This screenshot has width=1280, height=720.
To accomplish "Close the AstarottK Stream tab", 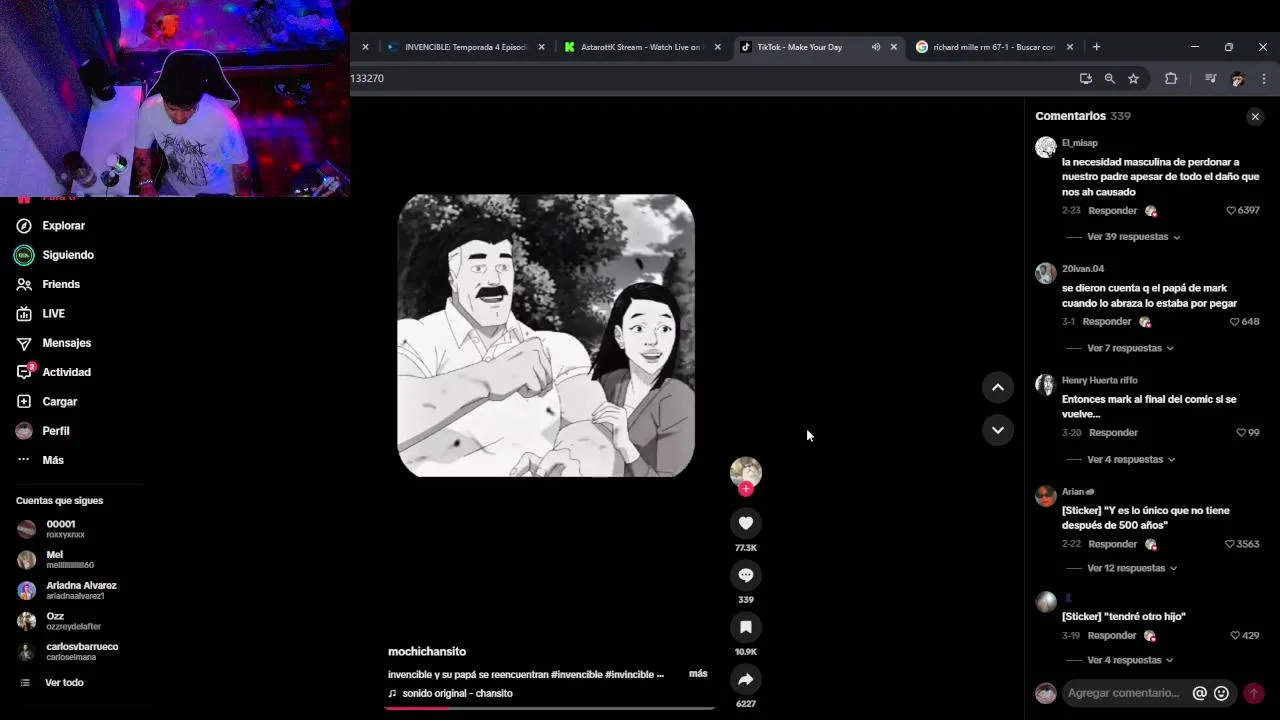I will click(717, 47).
